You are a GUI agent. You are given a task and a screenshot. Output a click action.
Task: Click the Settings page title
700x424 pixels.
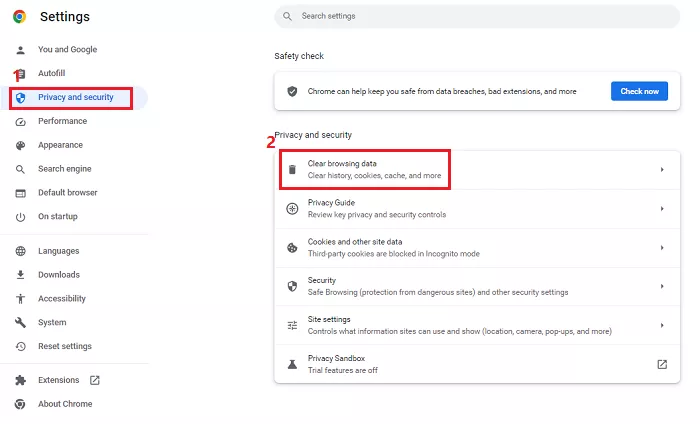[65, 17]
